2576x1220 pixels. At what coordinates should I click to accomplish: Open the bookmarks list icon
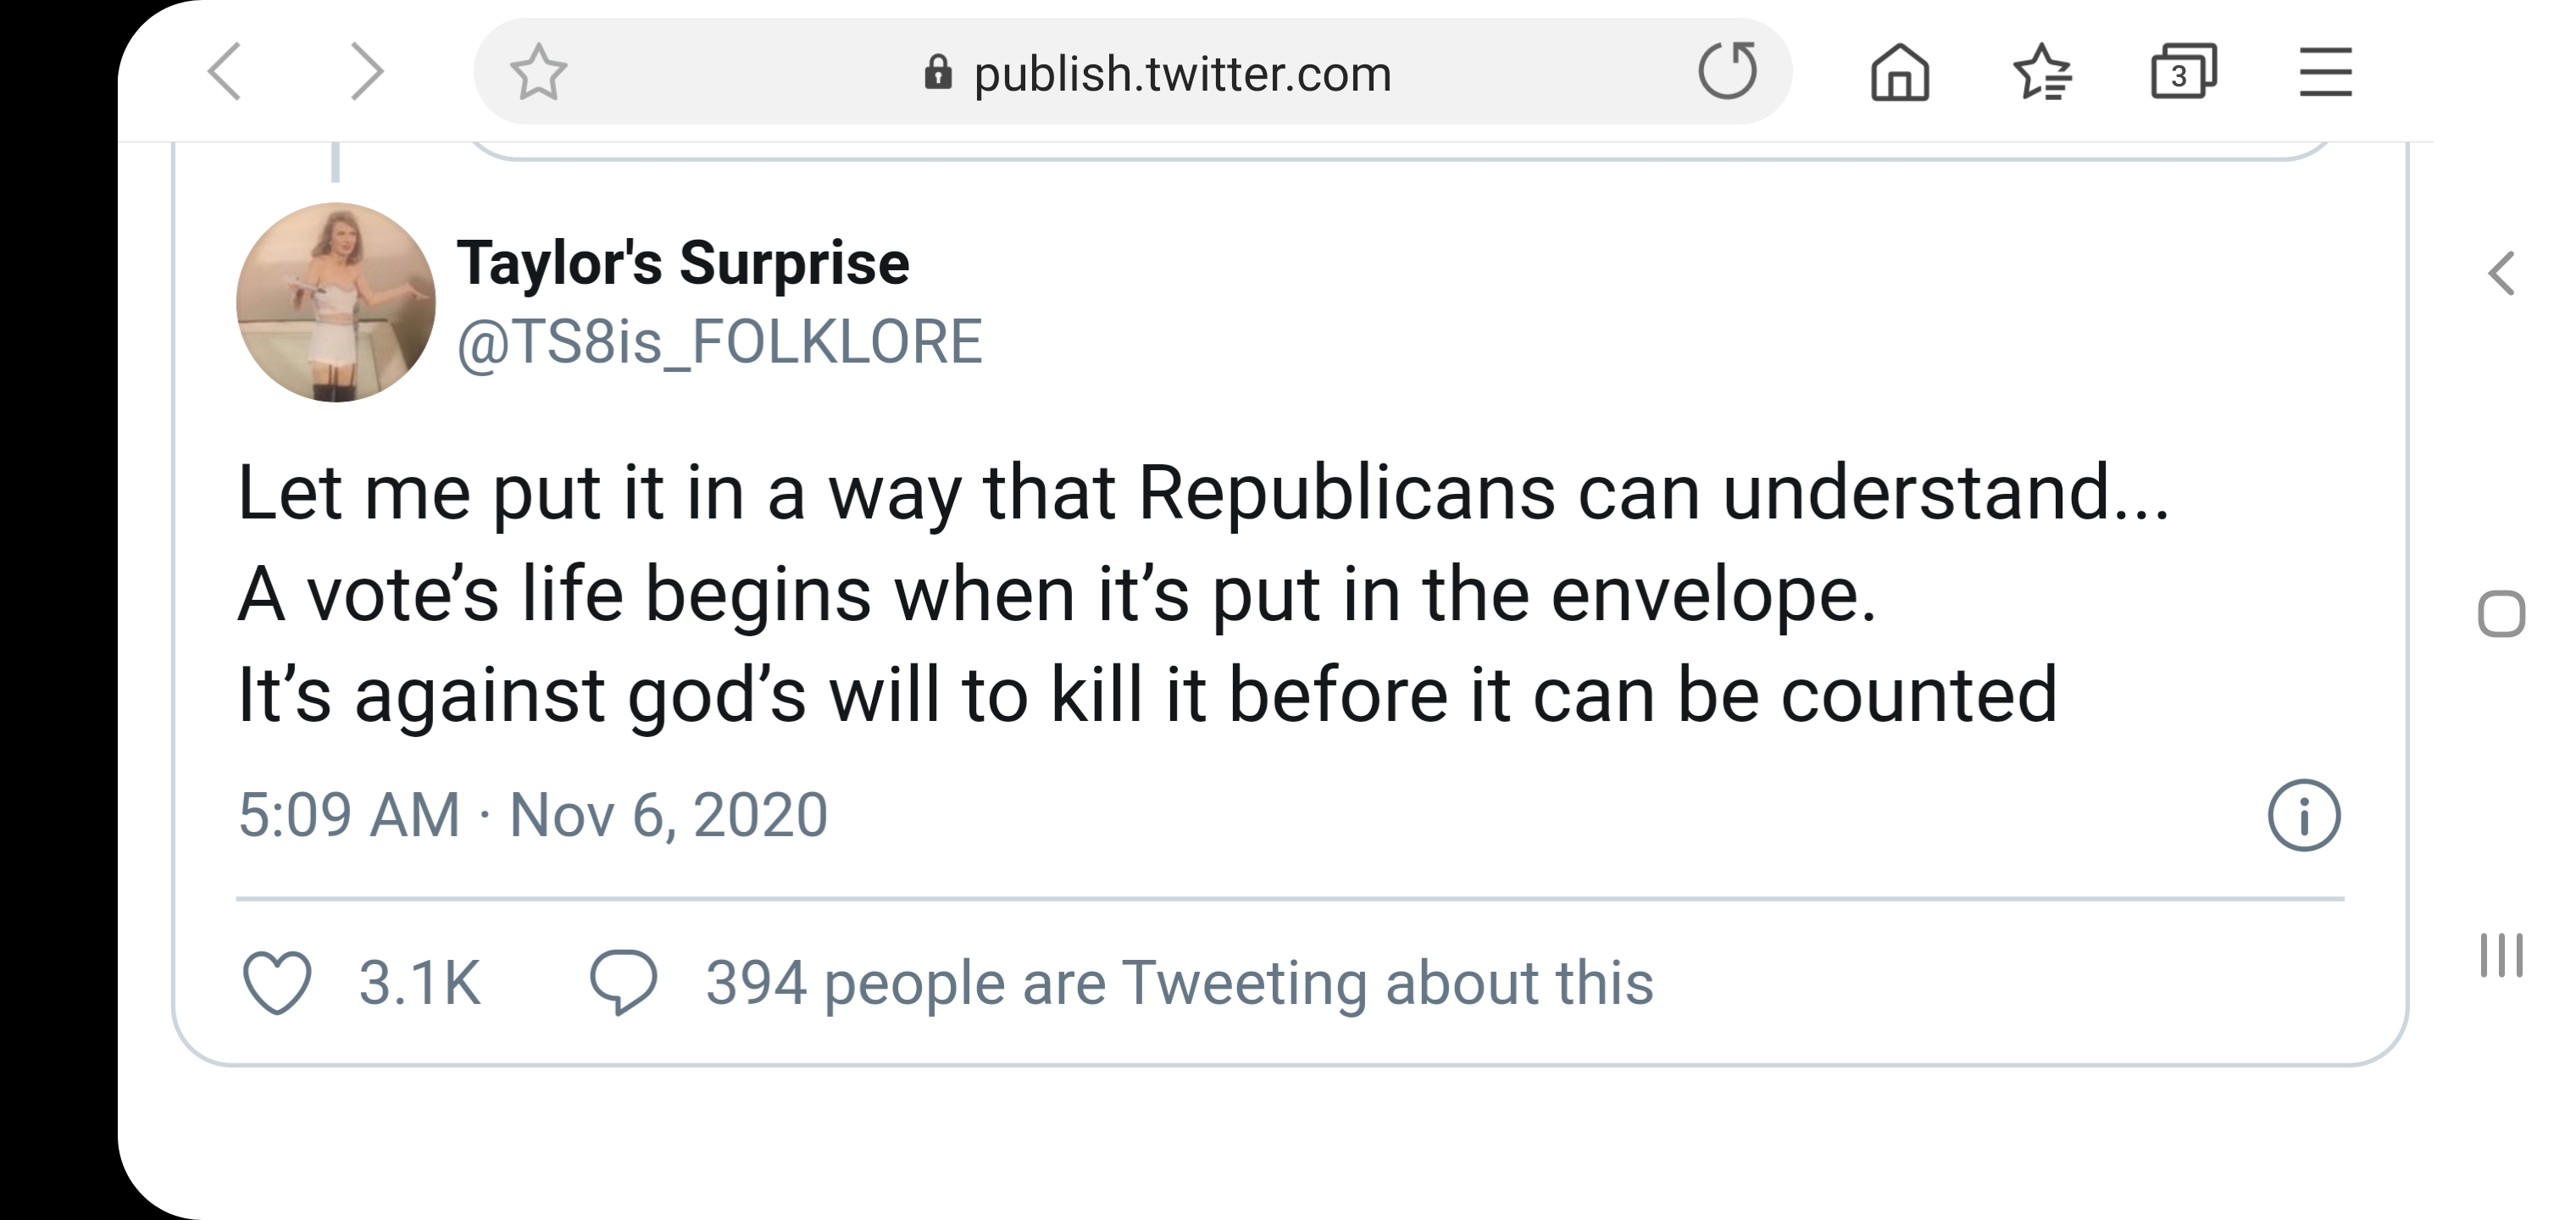click(x=2041, y=73)
